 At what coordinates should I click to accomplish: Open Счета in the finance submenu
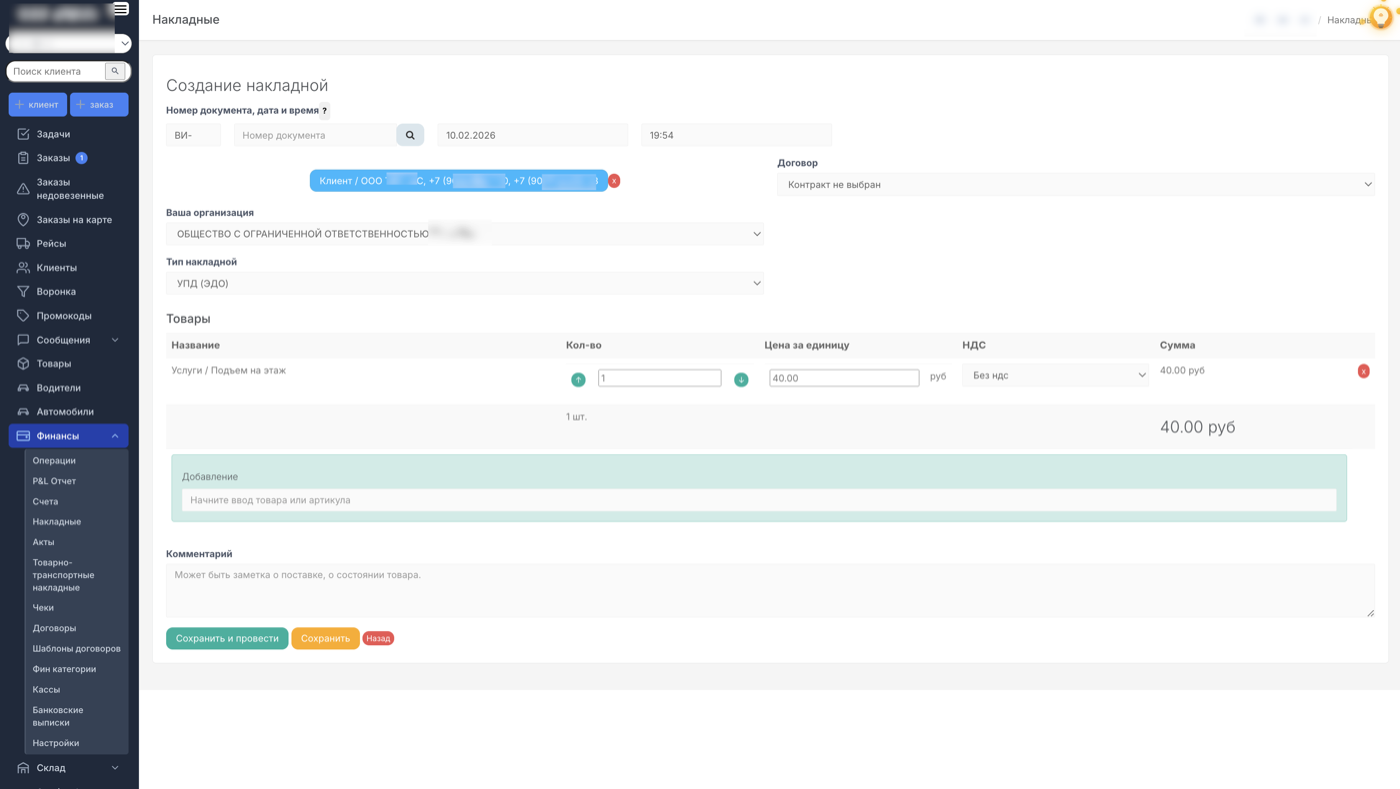45,502
